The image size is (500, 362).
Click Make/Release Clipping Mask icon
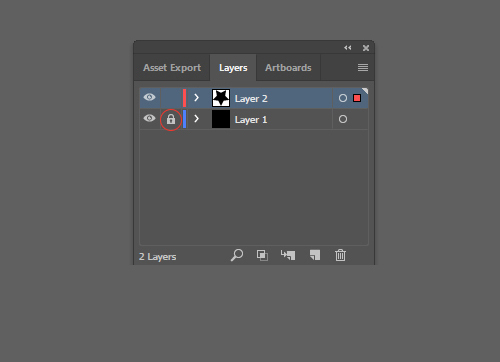[262, 255]
